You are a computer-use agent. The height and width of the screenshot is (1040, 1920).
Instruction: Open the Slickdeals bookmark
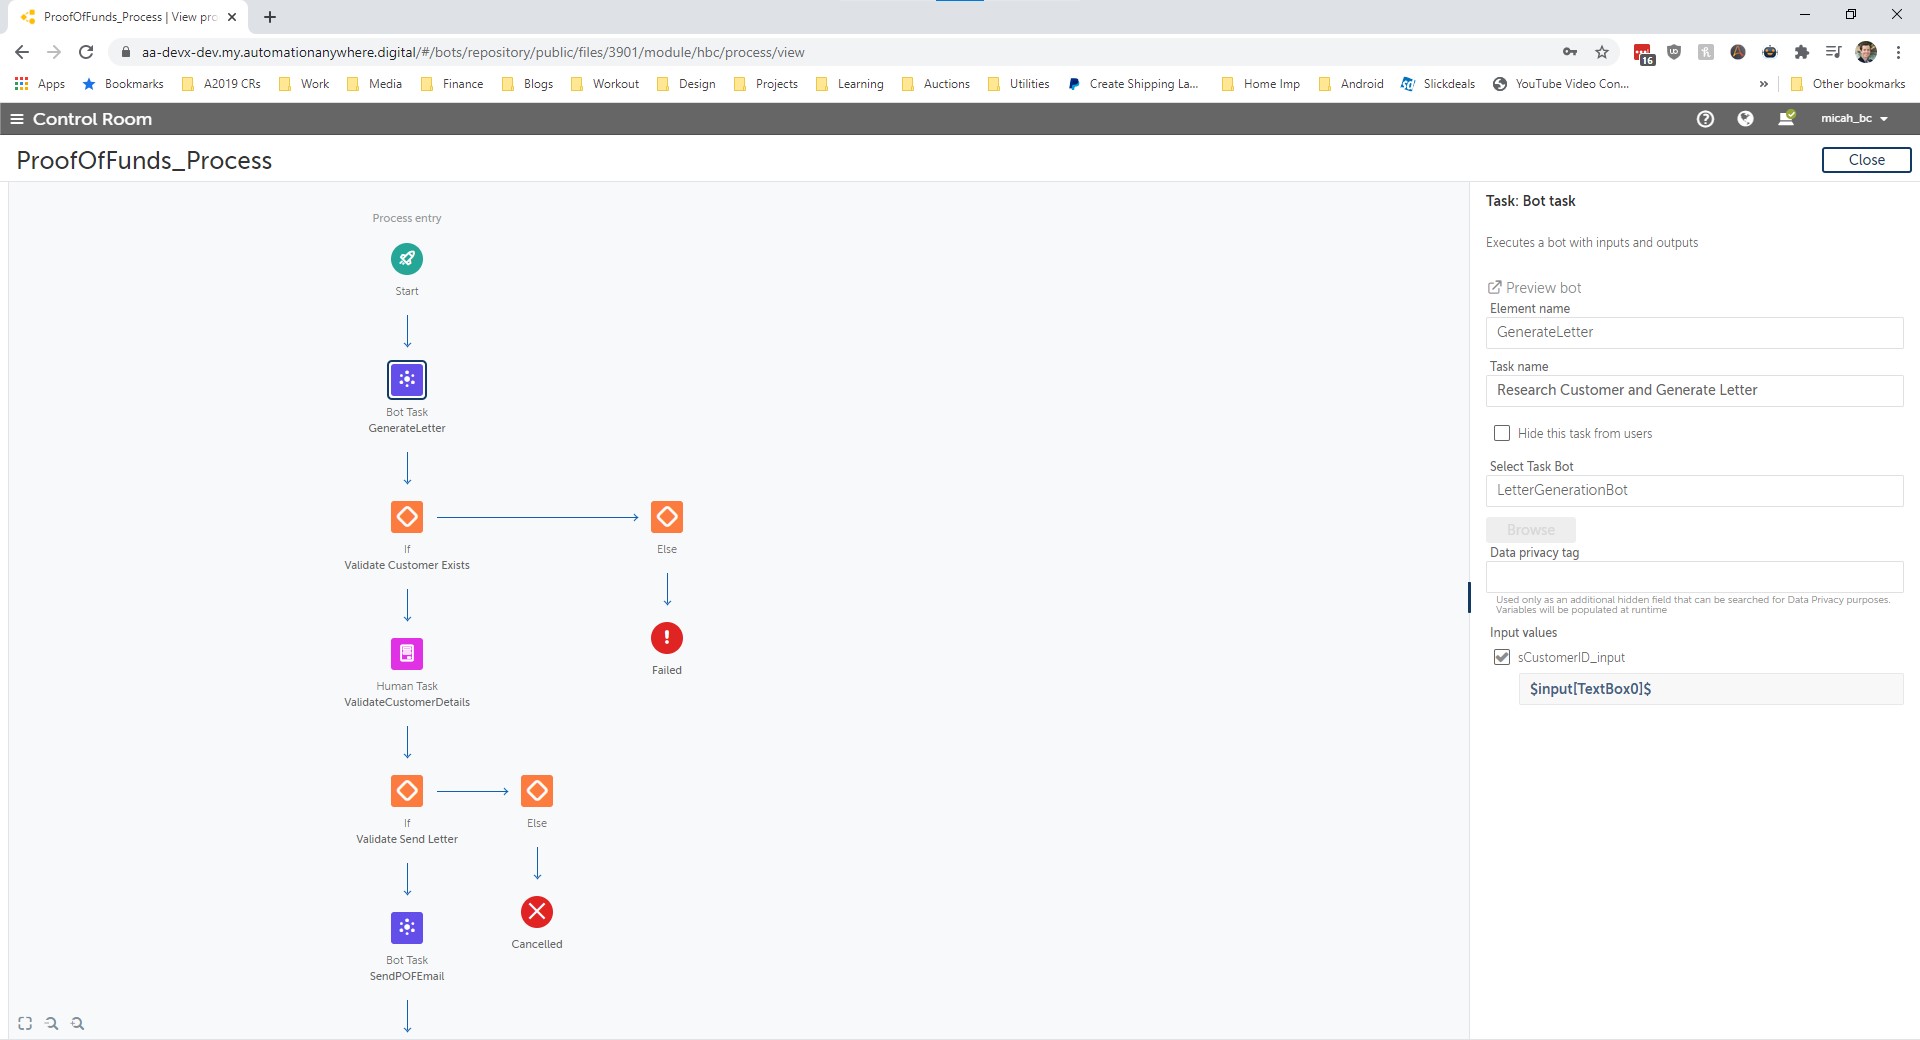pos(1438,84)
